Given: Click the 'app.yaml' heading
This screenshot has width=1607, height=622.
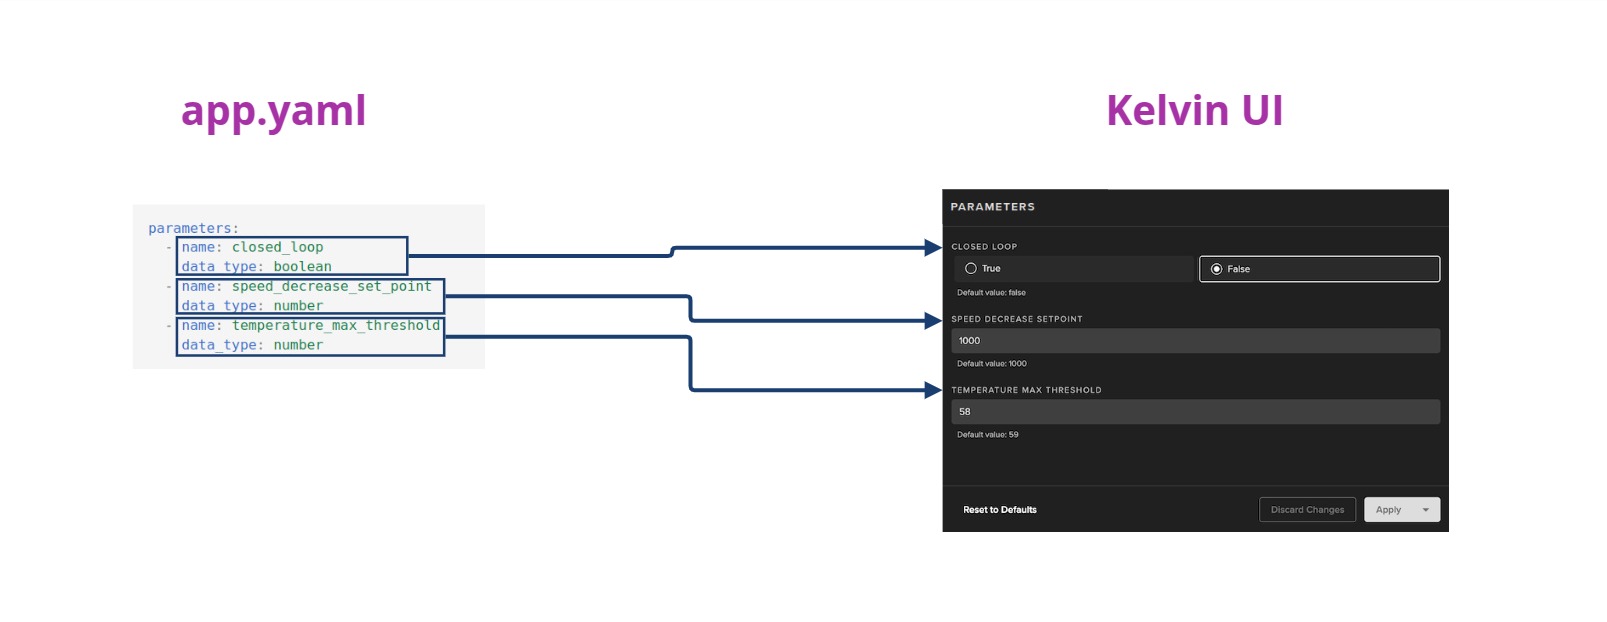Looking at the screenshot, I should click(x=273, y=111).
